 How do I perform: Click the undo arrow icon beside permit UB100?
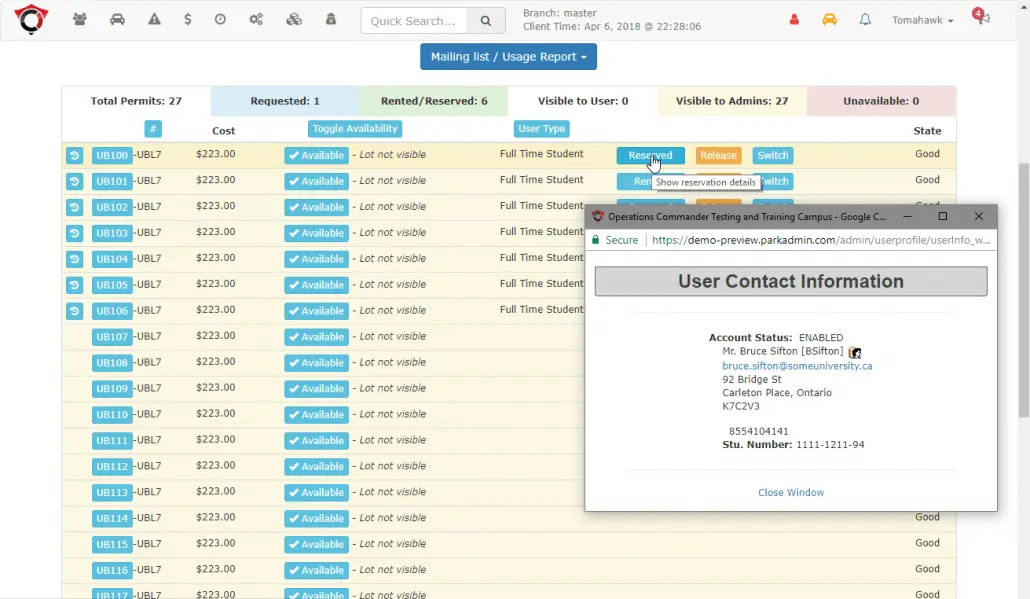[73, 154]
